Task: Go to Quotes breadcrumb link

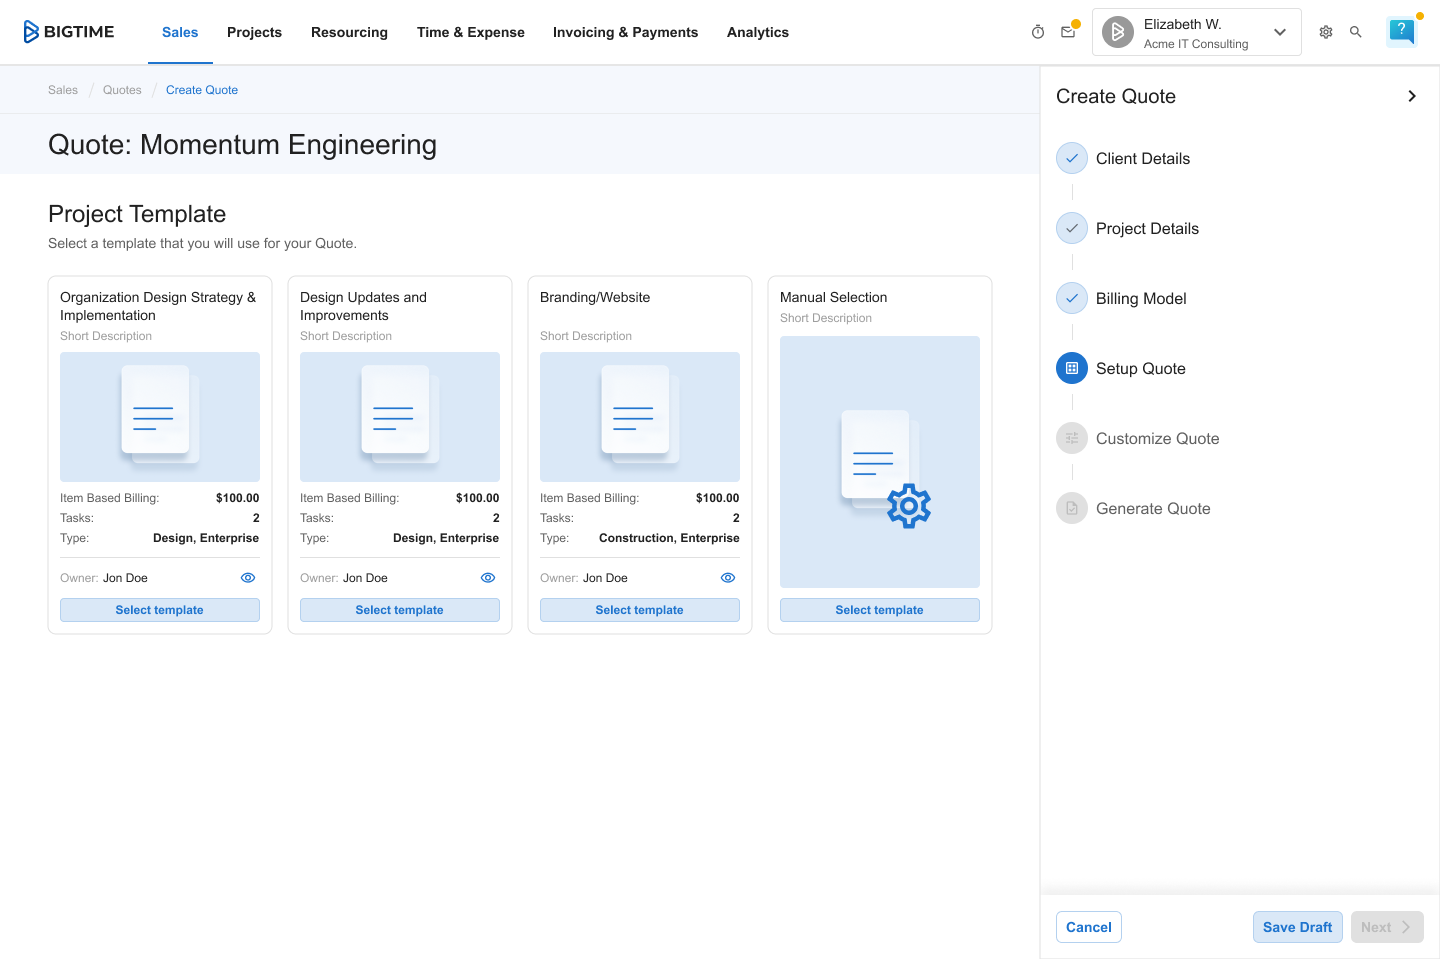Action: (122, 90)
